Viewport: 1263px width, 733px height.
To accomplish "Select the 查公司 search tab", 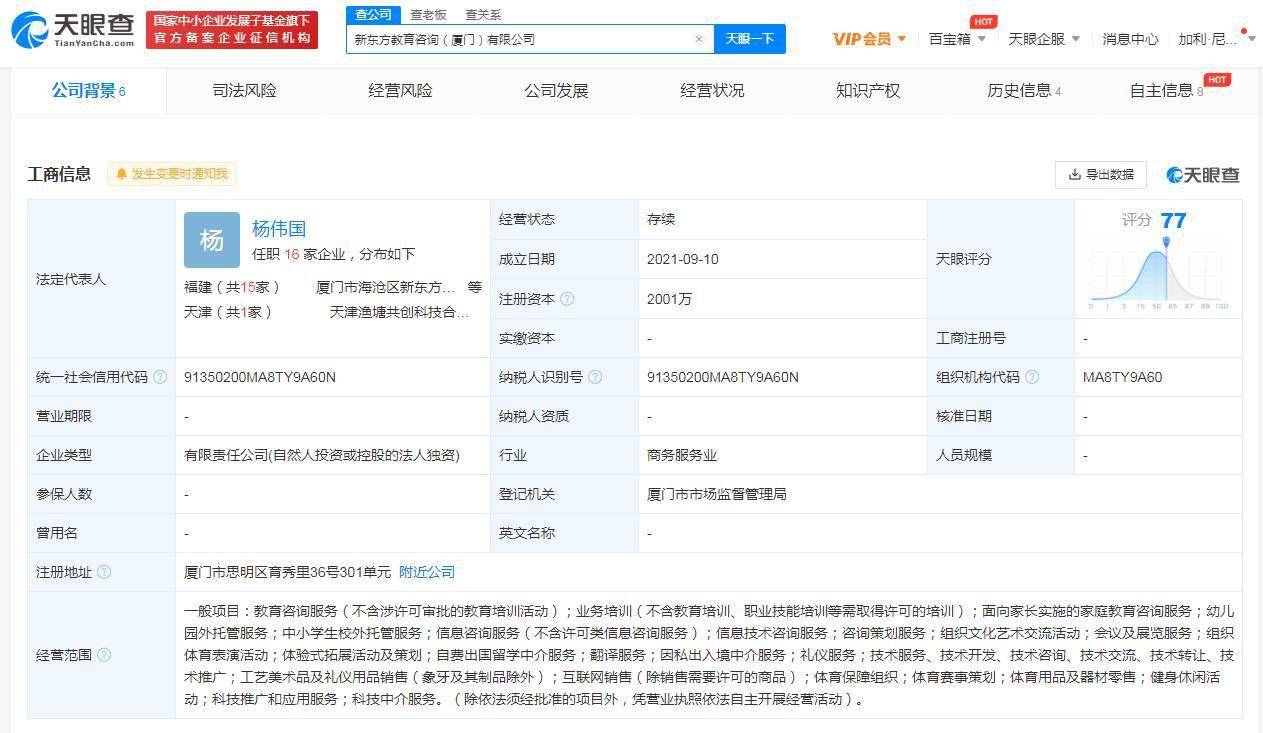I will [x=374, y=14].
